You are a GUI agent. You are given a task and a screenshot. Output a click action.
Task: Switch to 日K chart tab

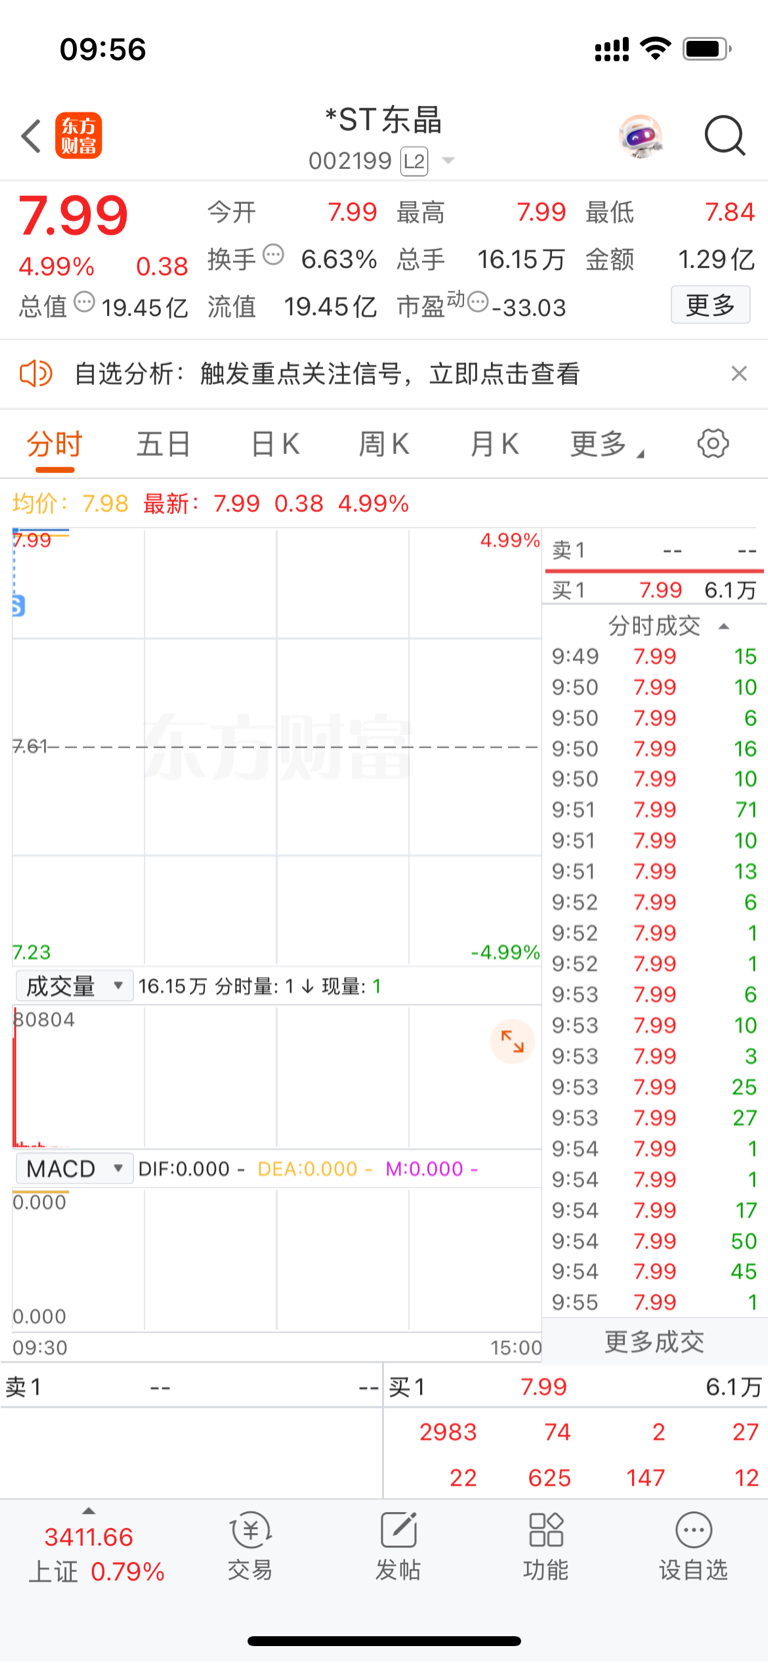point(275,444)
